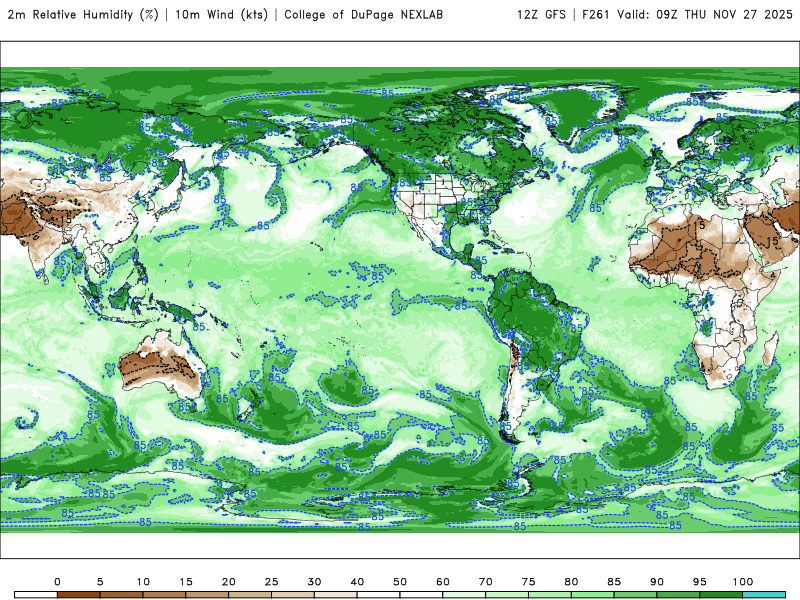The height and width of the screenshot is (600, 800).
Task: Click the white swatch left of the 0 label
Action: (x=36, y=595)
